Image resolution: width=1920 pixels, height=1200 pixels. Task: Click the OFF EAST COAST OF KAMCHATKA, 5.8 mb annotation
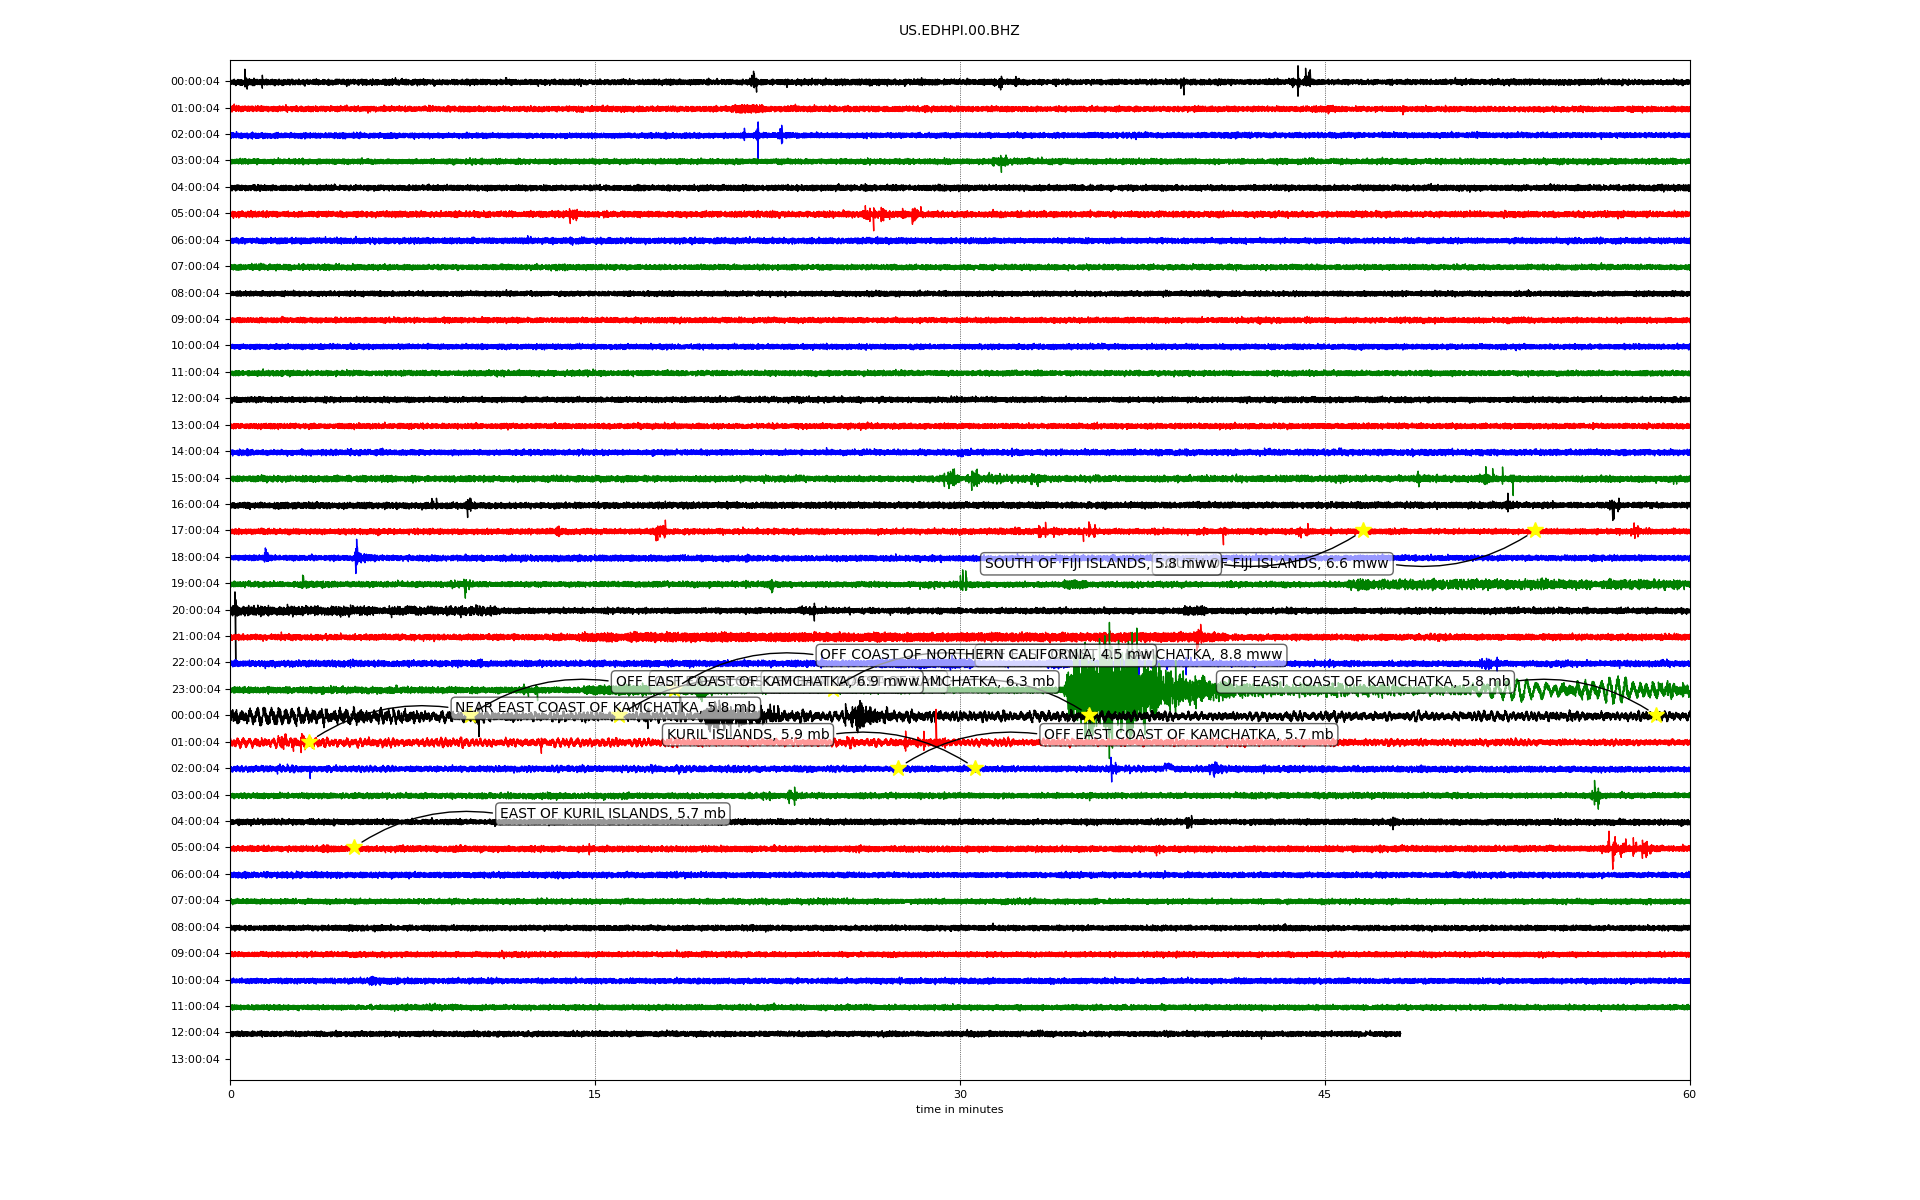point(1365,682)
